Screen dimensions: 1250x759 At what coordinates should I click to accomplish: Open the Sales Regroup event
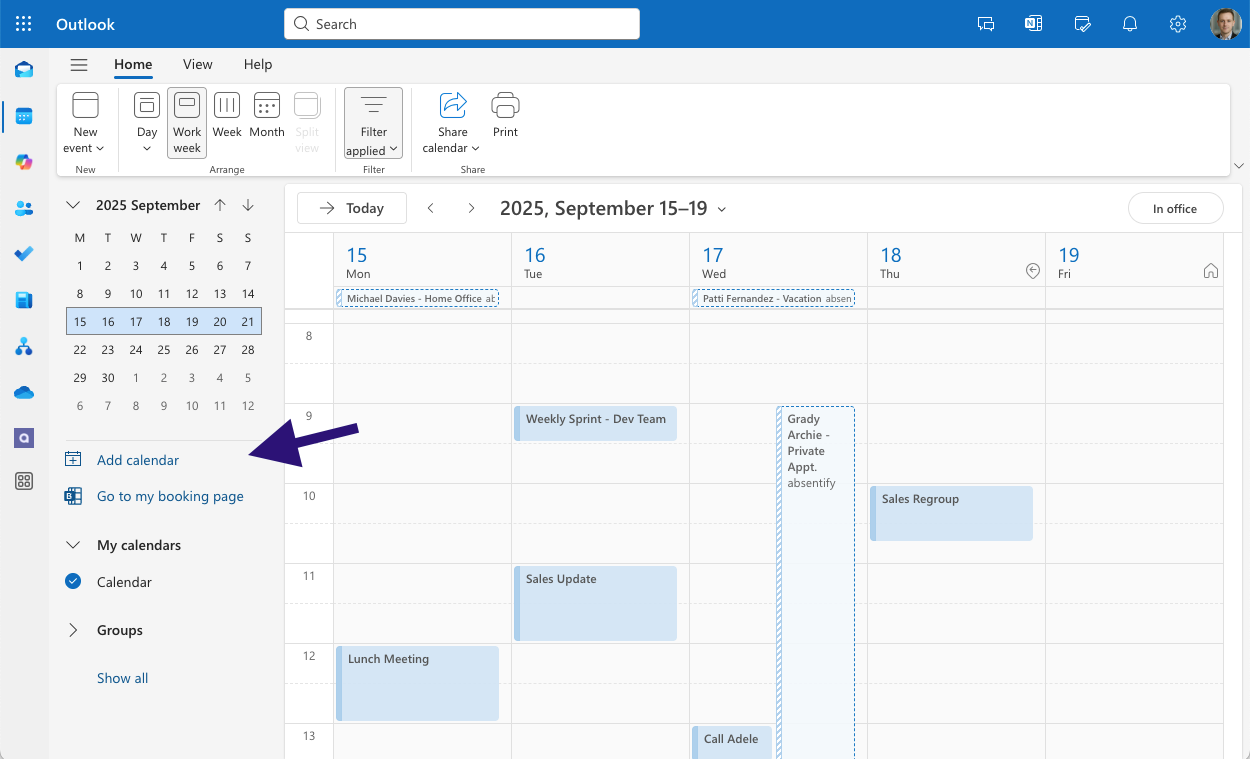pos(951,513)
